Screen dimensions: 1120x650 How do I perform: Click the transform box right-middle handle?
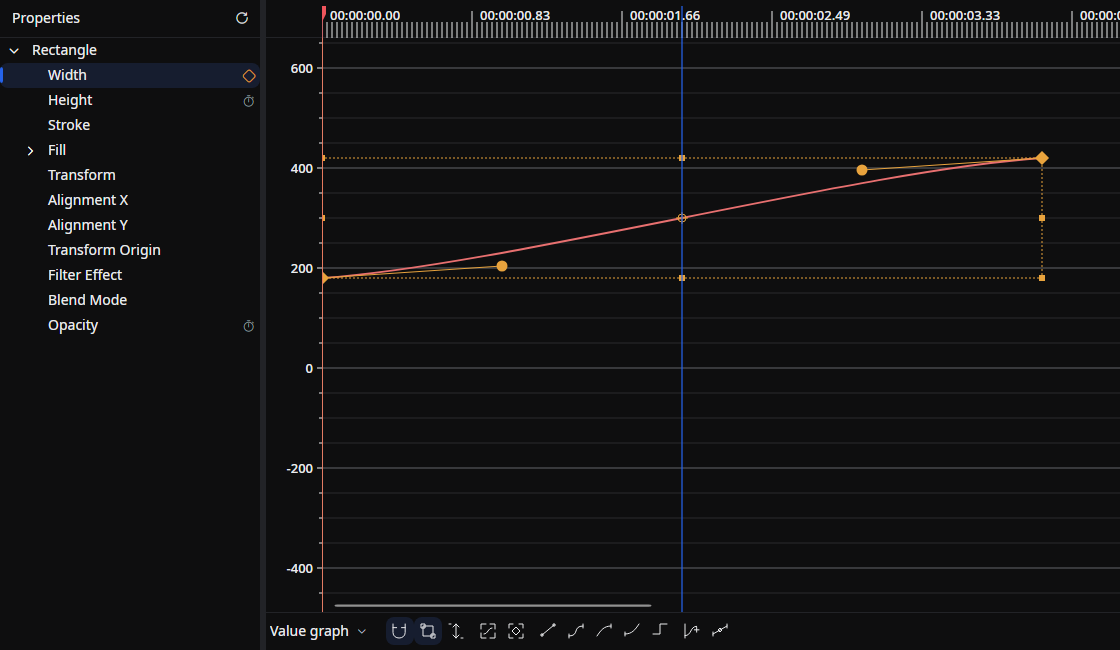(x=1041, y=218)
